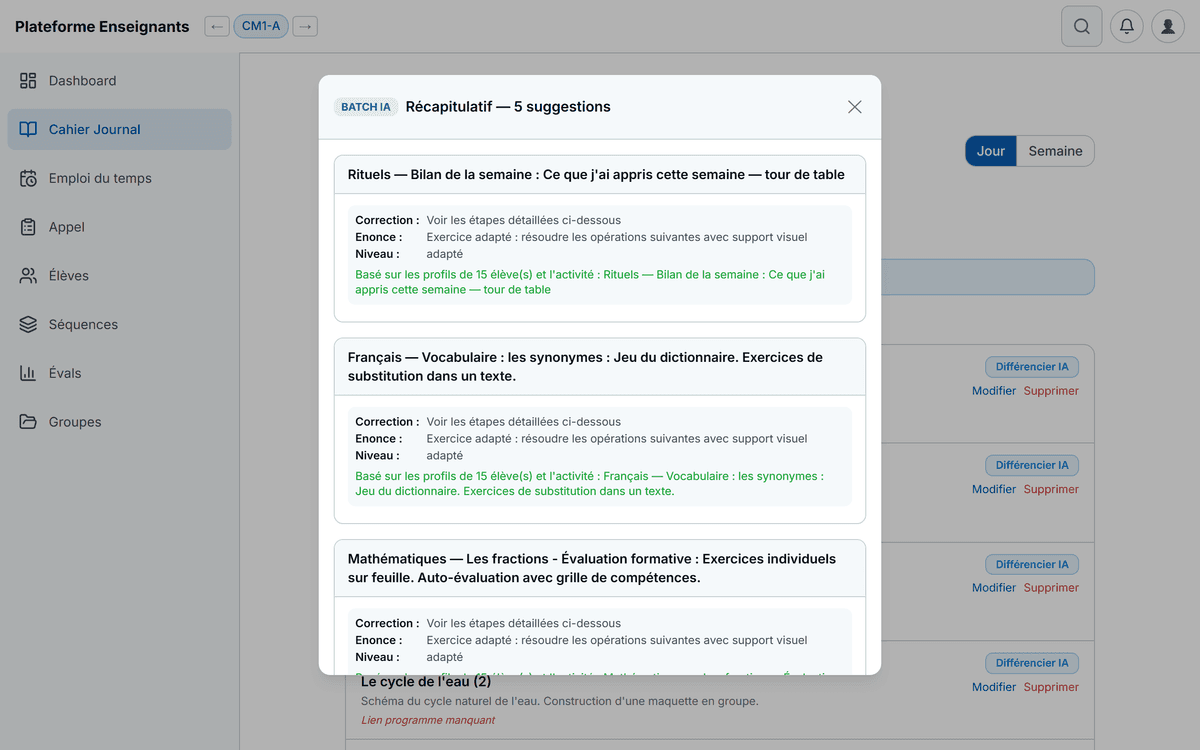This screenshot has height=750, width=1200.
Task: Select the CM1-A class chip
Action: 261,27
